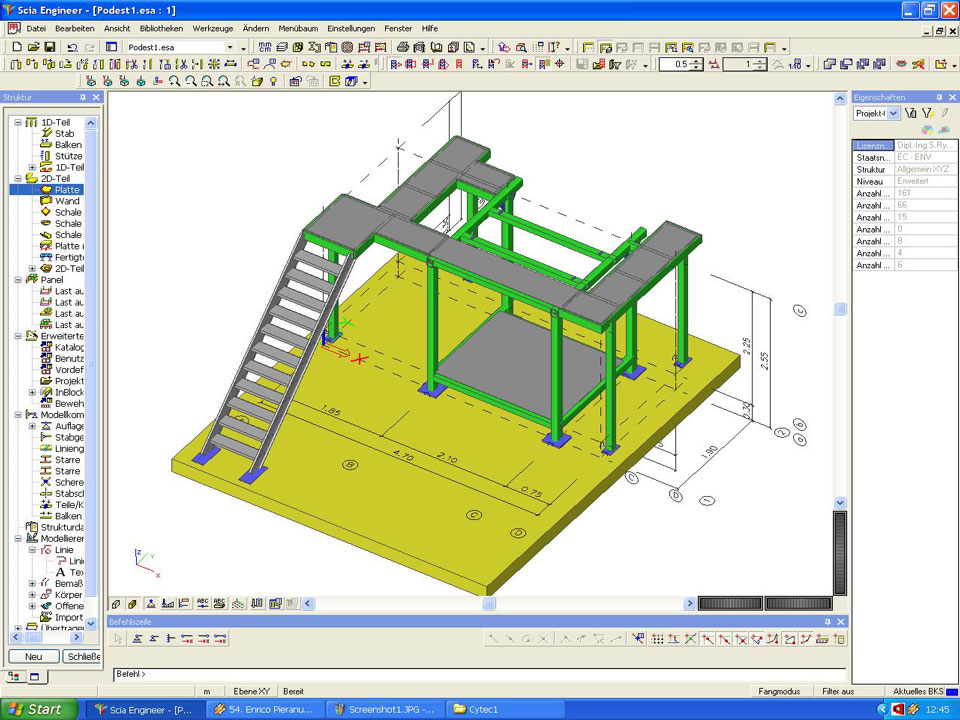The image size is (960, 720).
Task: Click the Stab member icon in tree
Action: pyautogui.click(x=46, y=133)
